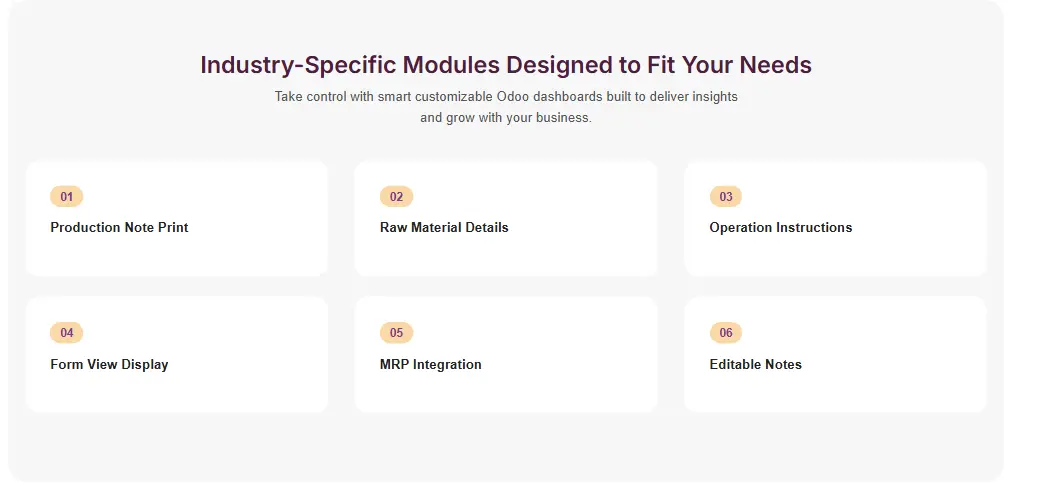Click blank area under Raw Material Details title
The height and width of the screenshot is (487, 1038).
pyautogui.click(x=505, y=254)
